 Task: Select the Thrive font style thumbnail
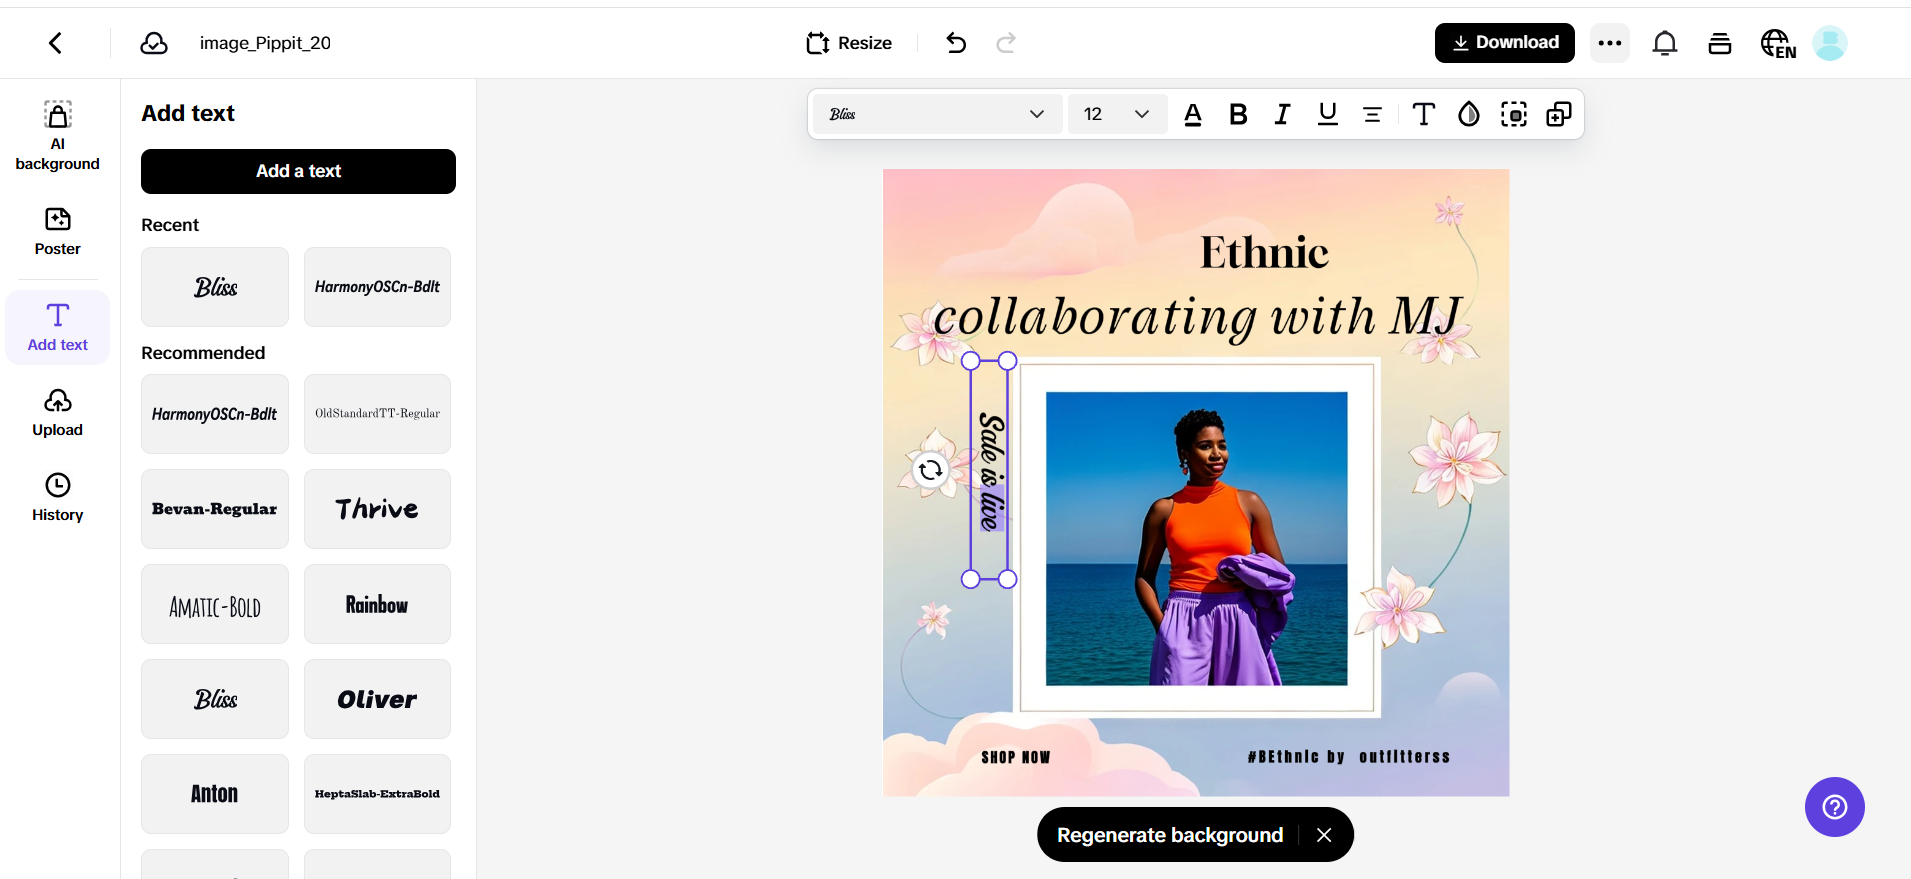tap(377, 509)
